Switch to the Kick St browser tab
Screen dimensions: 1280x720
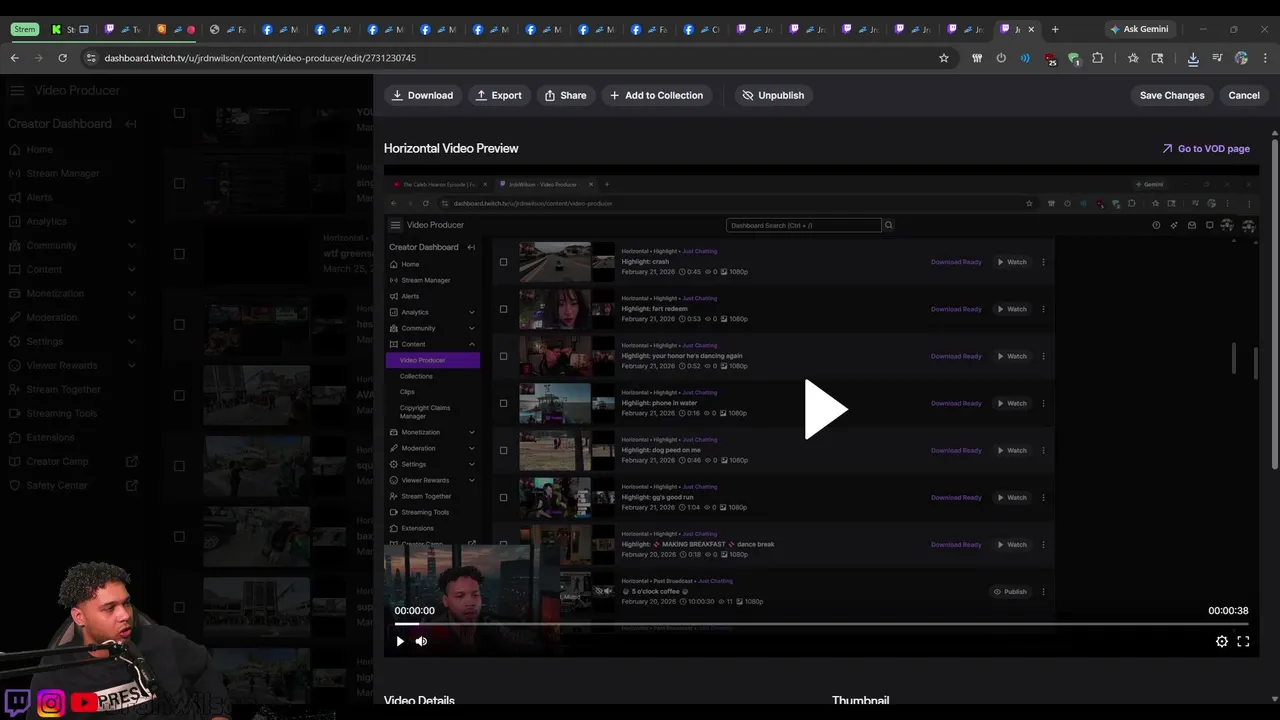(69, 29)
